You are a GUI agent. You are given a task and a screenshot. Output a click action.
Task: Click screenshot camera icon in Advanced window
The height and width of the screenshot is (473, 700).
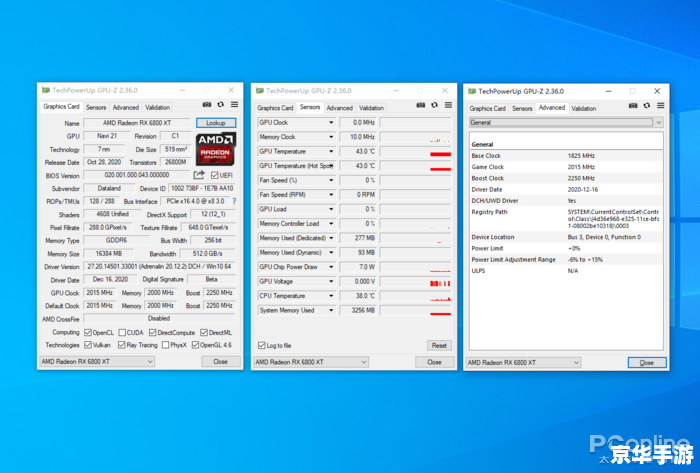633,105
